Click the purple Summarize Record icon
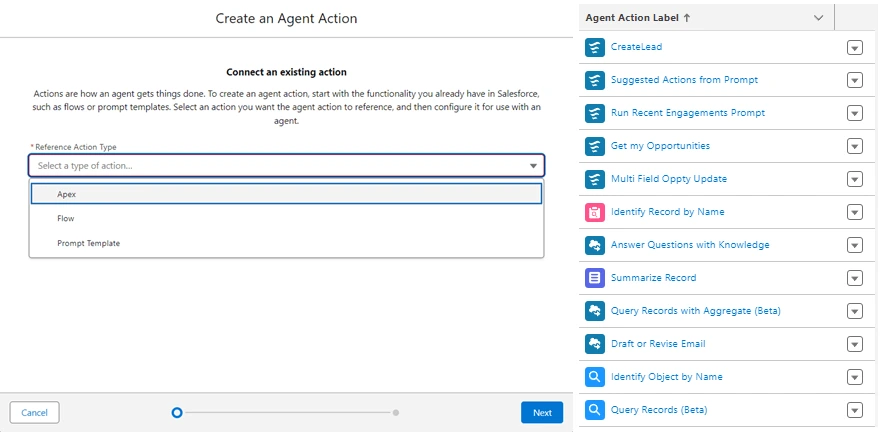The image size is (880, 432). [x=594, y=278]
